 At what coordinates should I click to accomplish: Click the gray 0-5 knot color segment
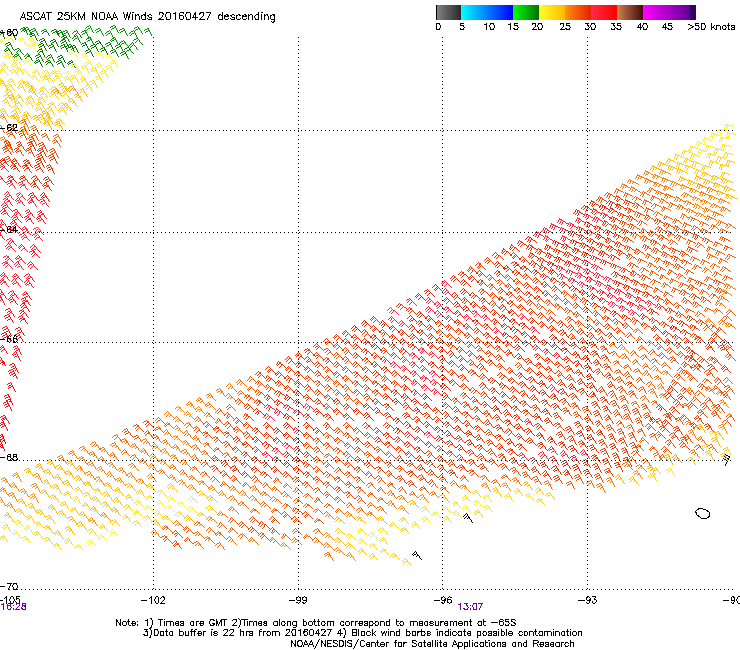pyautogui.click(x=448, y=12)
